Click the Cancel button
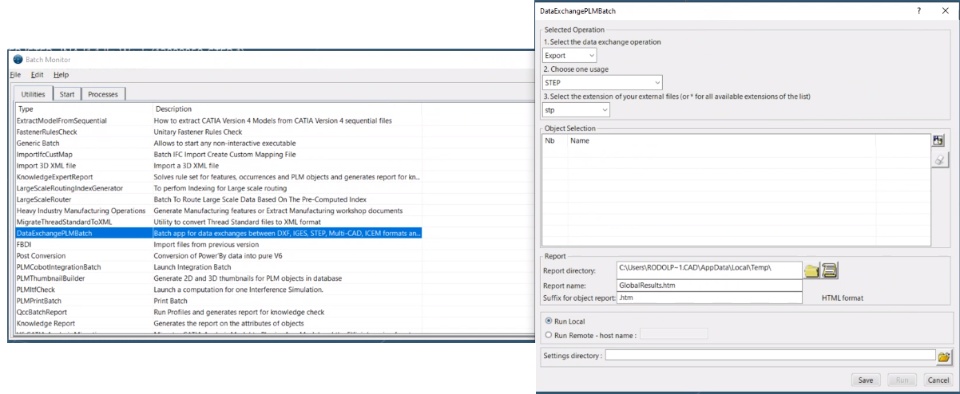Screen dimensions: 960x394 (x=939, y=380)
